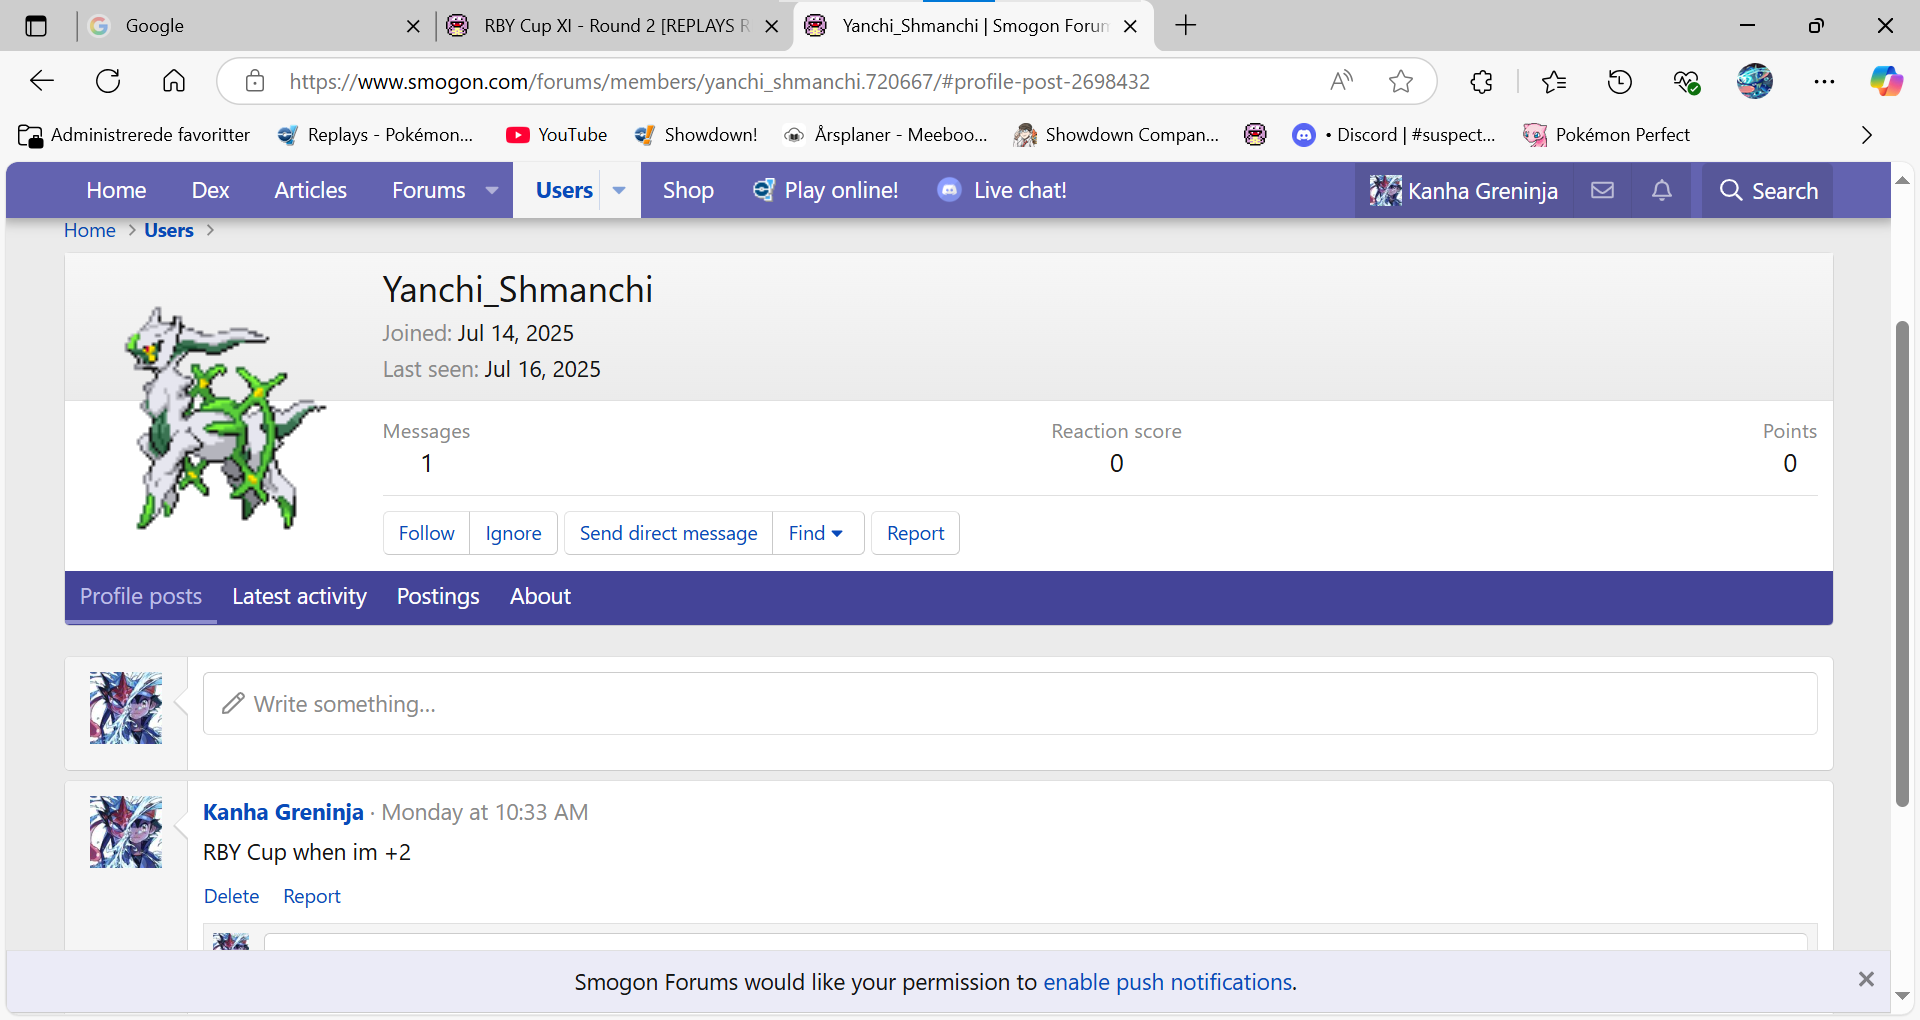This screenshot has width=1920, height=1020.
Task: Close the RBY Cup XI tab
Action: [x=772, y=26]
